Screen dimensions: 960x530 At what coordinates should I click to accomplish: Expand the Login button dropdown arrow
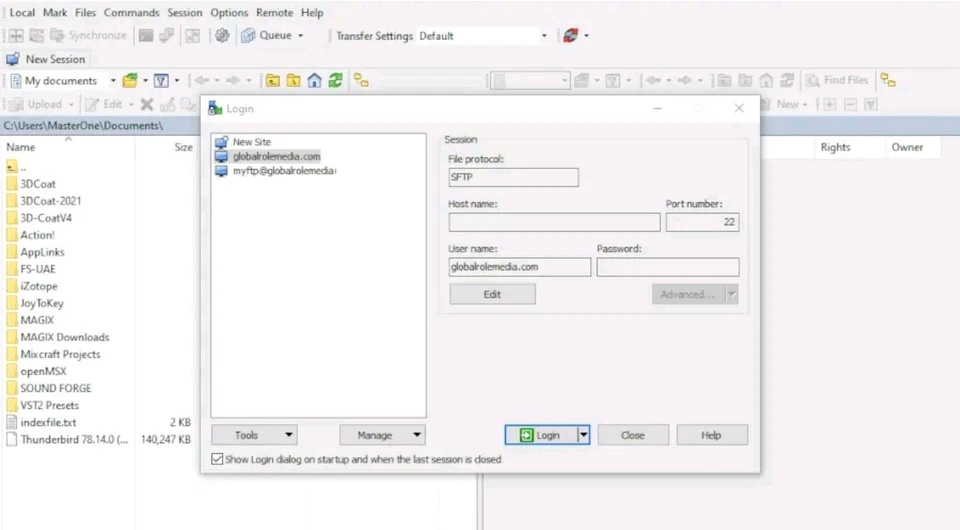[x=583, y=435]
